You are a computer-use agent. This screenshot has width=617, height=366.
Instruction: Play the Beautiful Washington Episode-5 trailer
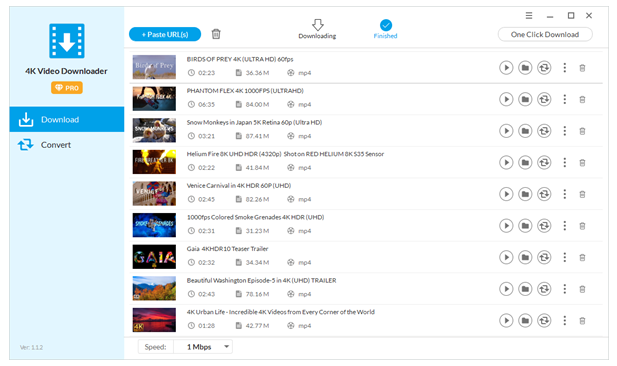coord(506,289)
